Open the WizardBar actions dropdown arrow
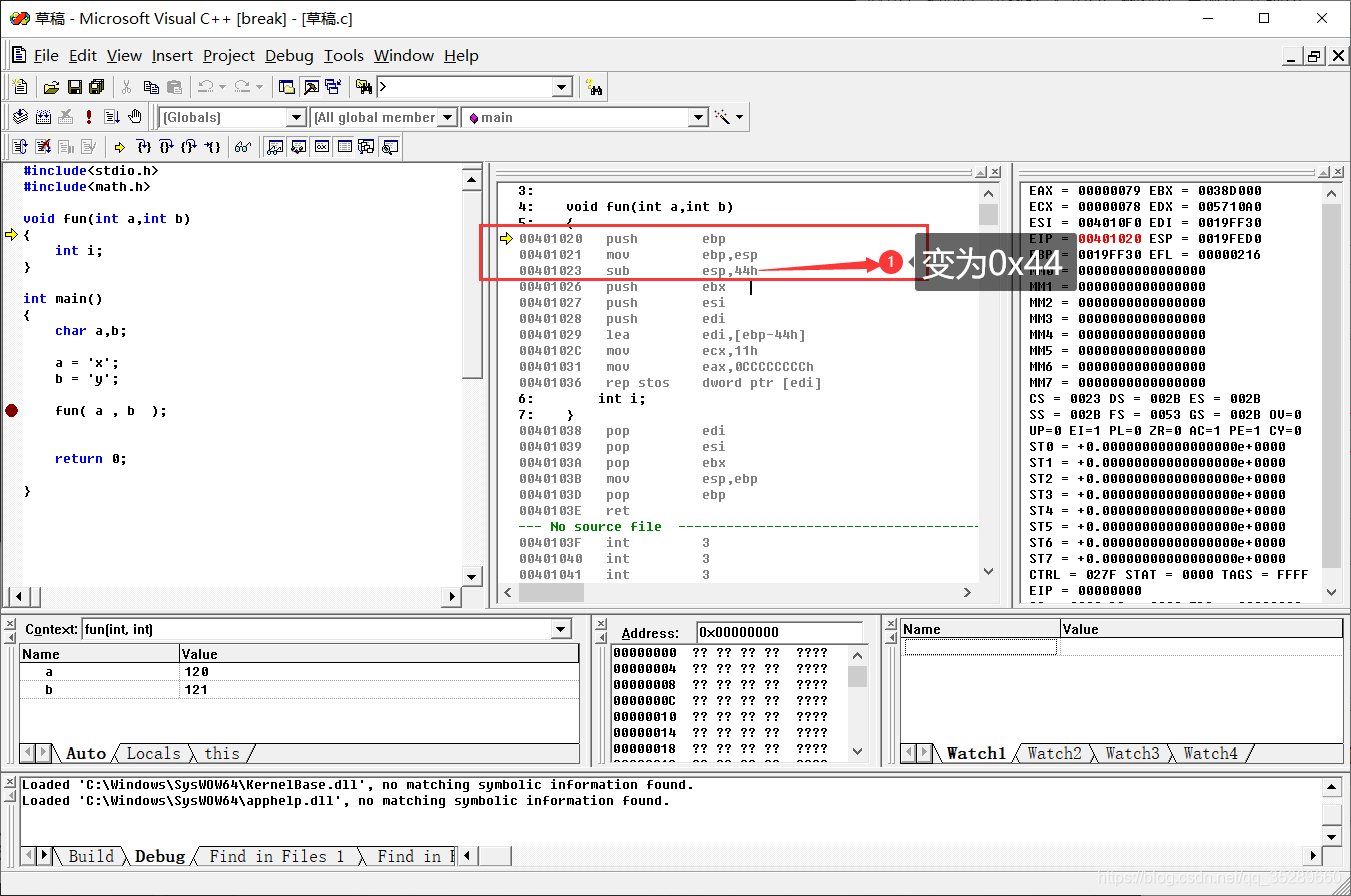 point(739,117)
